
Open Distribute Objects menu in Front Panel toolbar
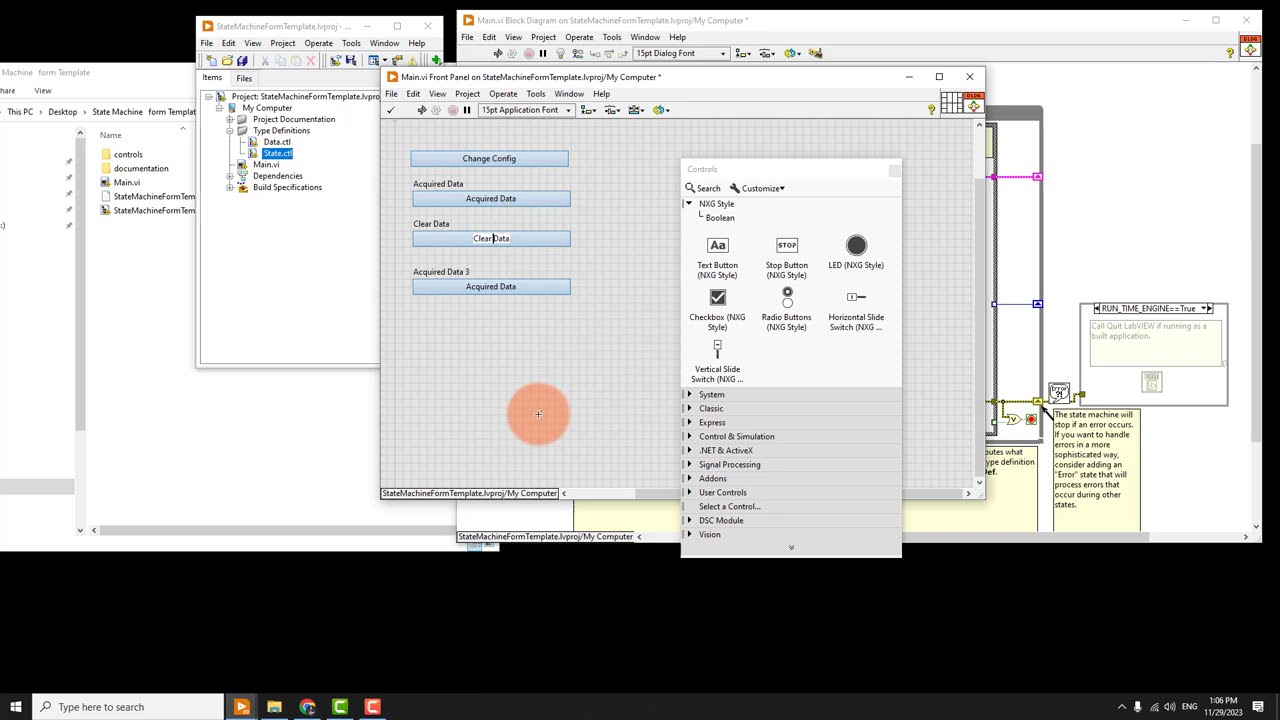coord(612,110)
